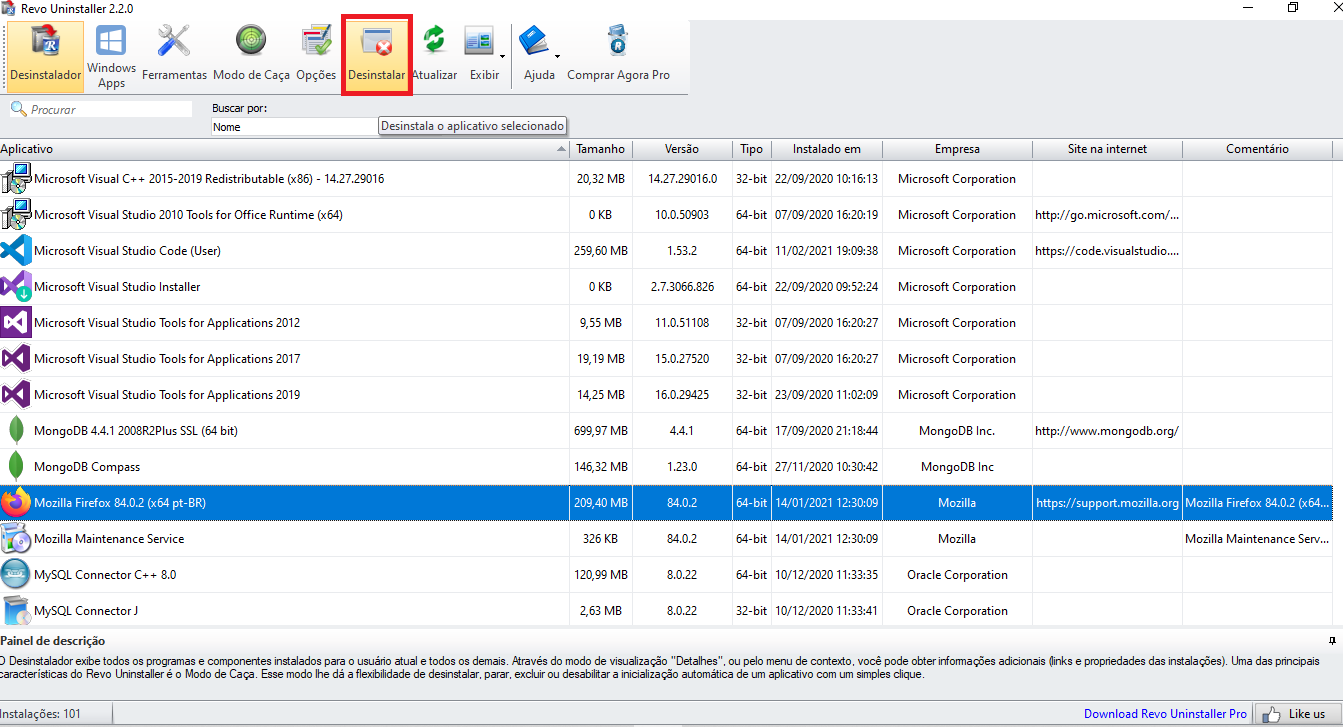Sort by Site na internet column
The width and height of the screenshot is (1343, 727).
(x=1107, y=149)
